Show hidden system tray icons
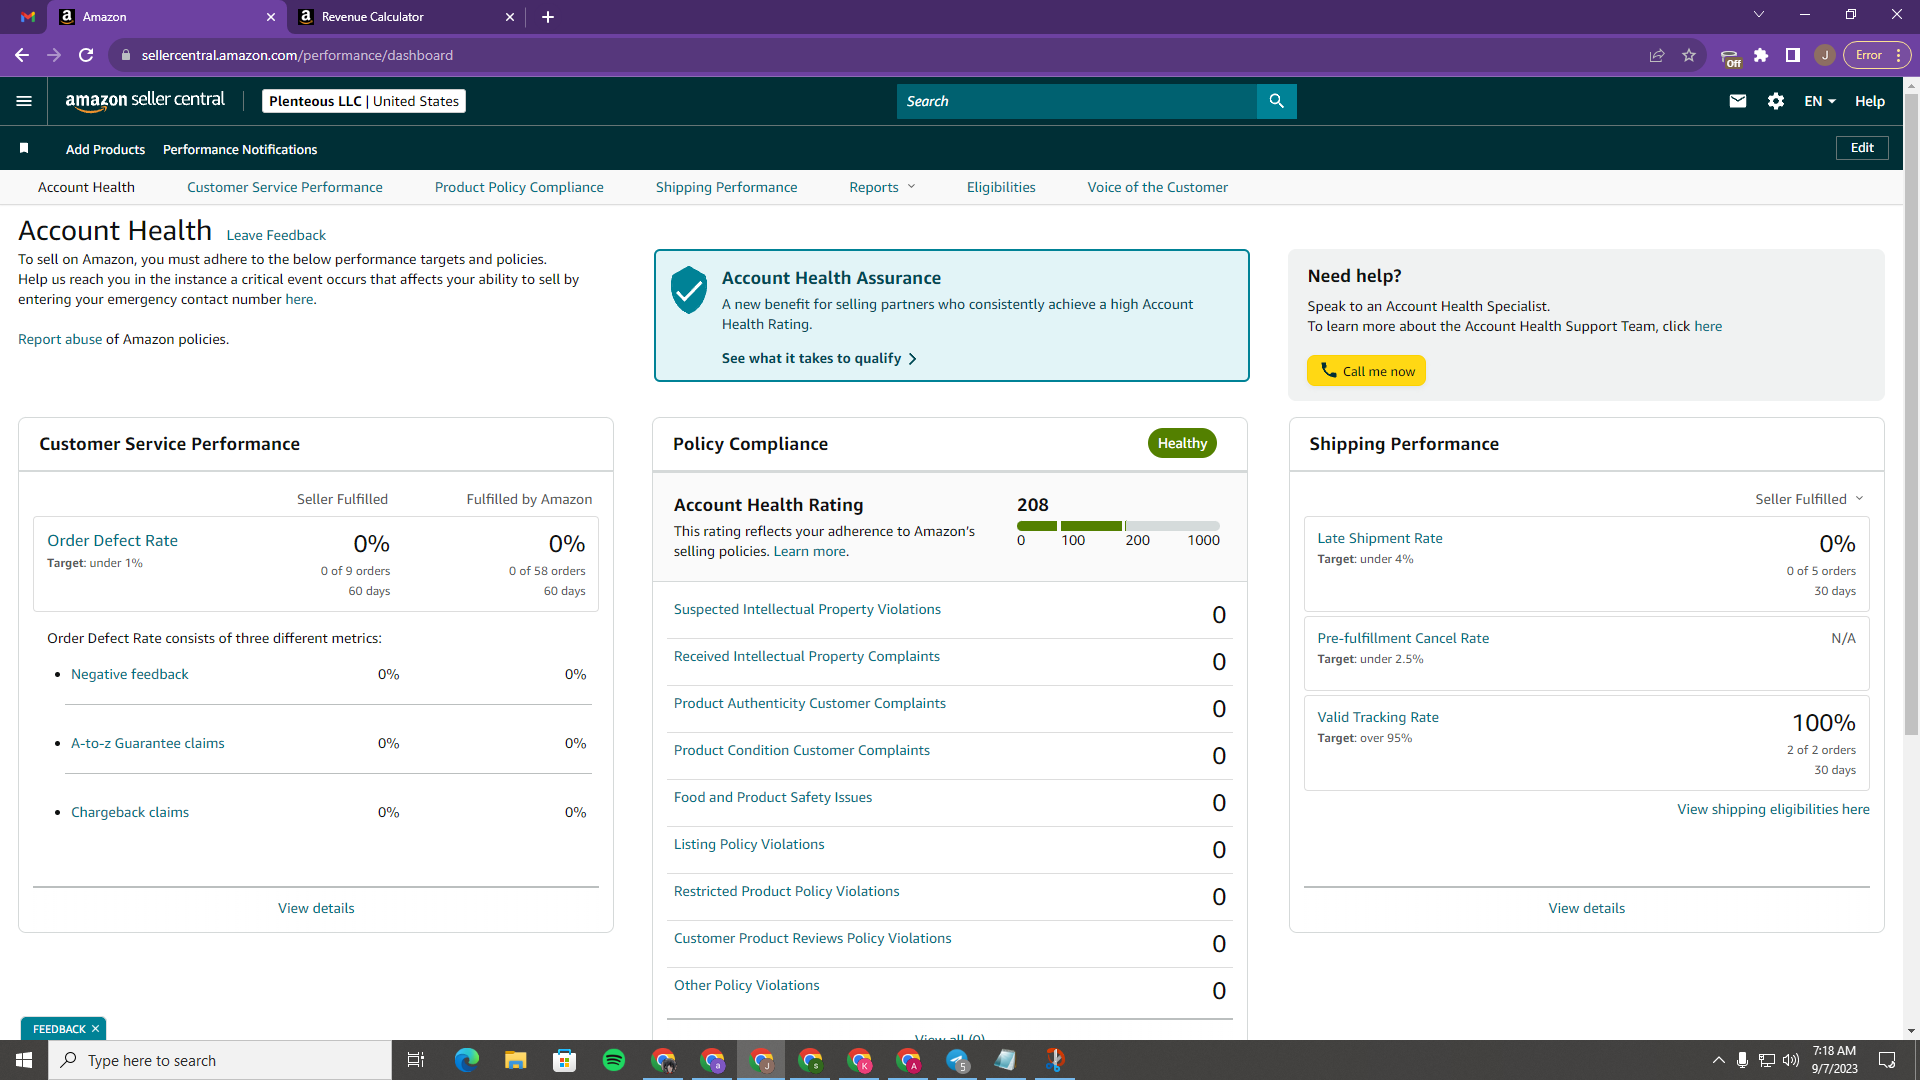This screenshot has width=1920, height=1080. 1718,1060
